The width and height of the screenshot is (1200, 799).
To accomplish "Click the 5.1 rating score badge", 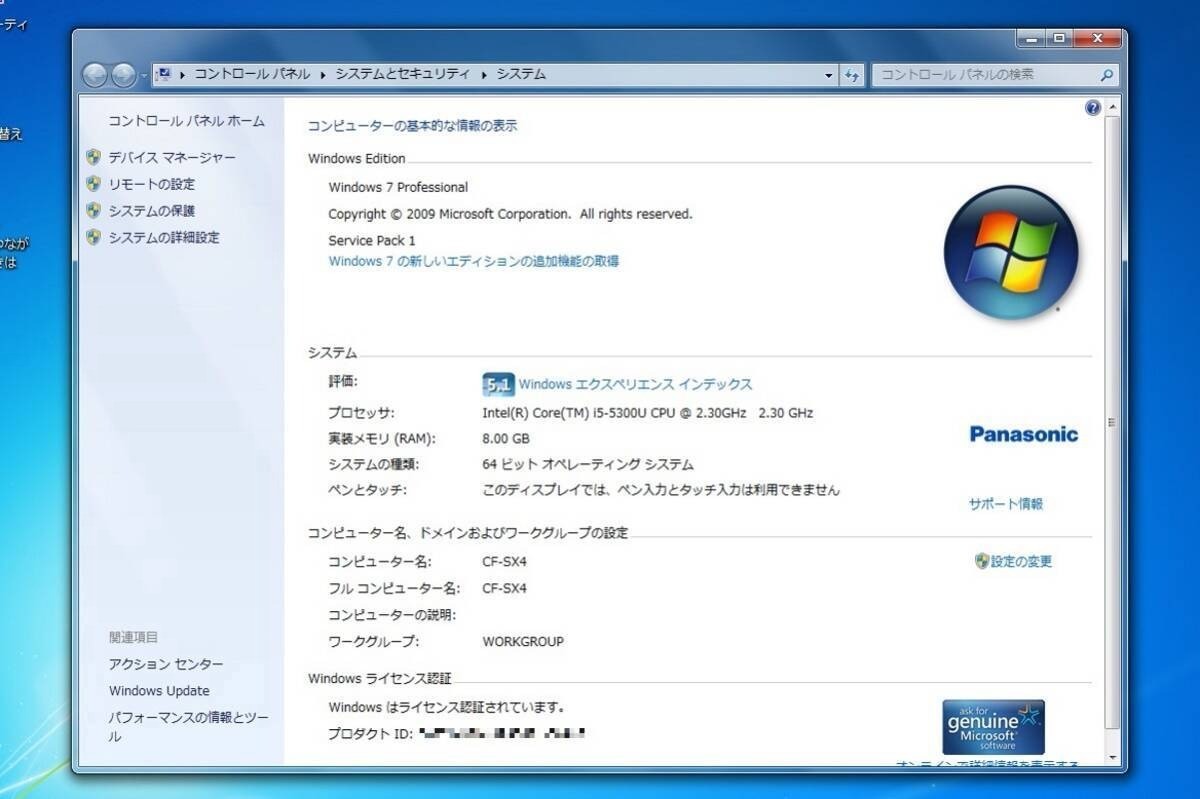I will pos(497,384).
